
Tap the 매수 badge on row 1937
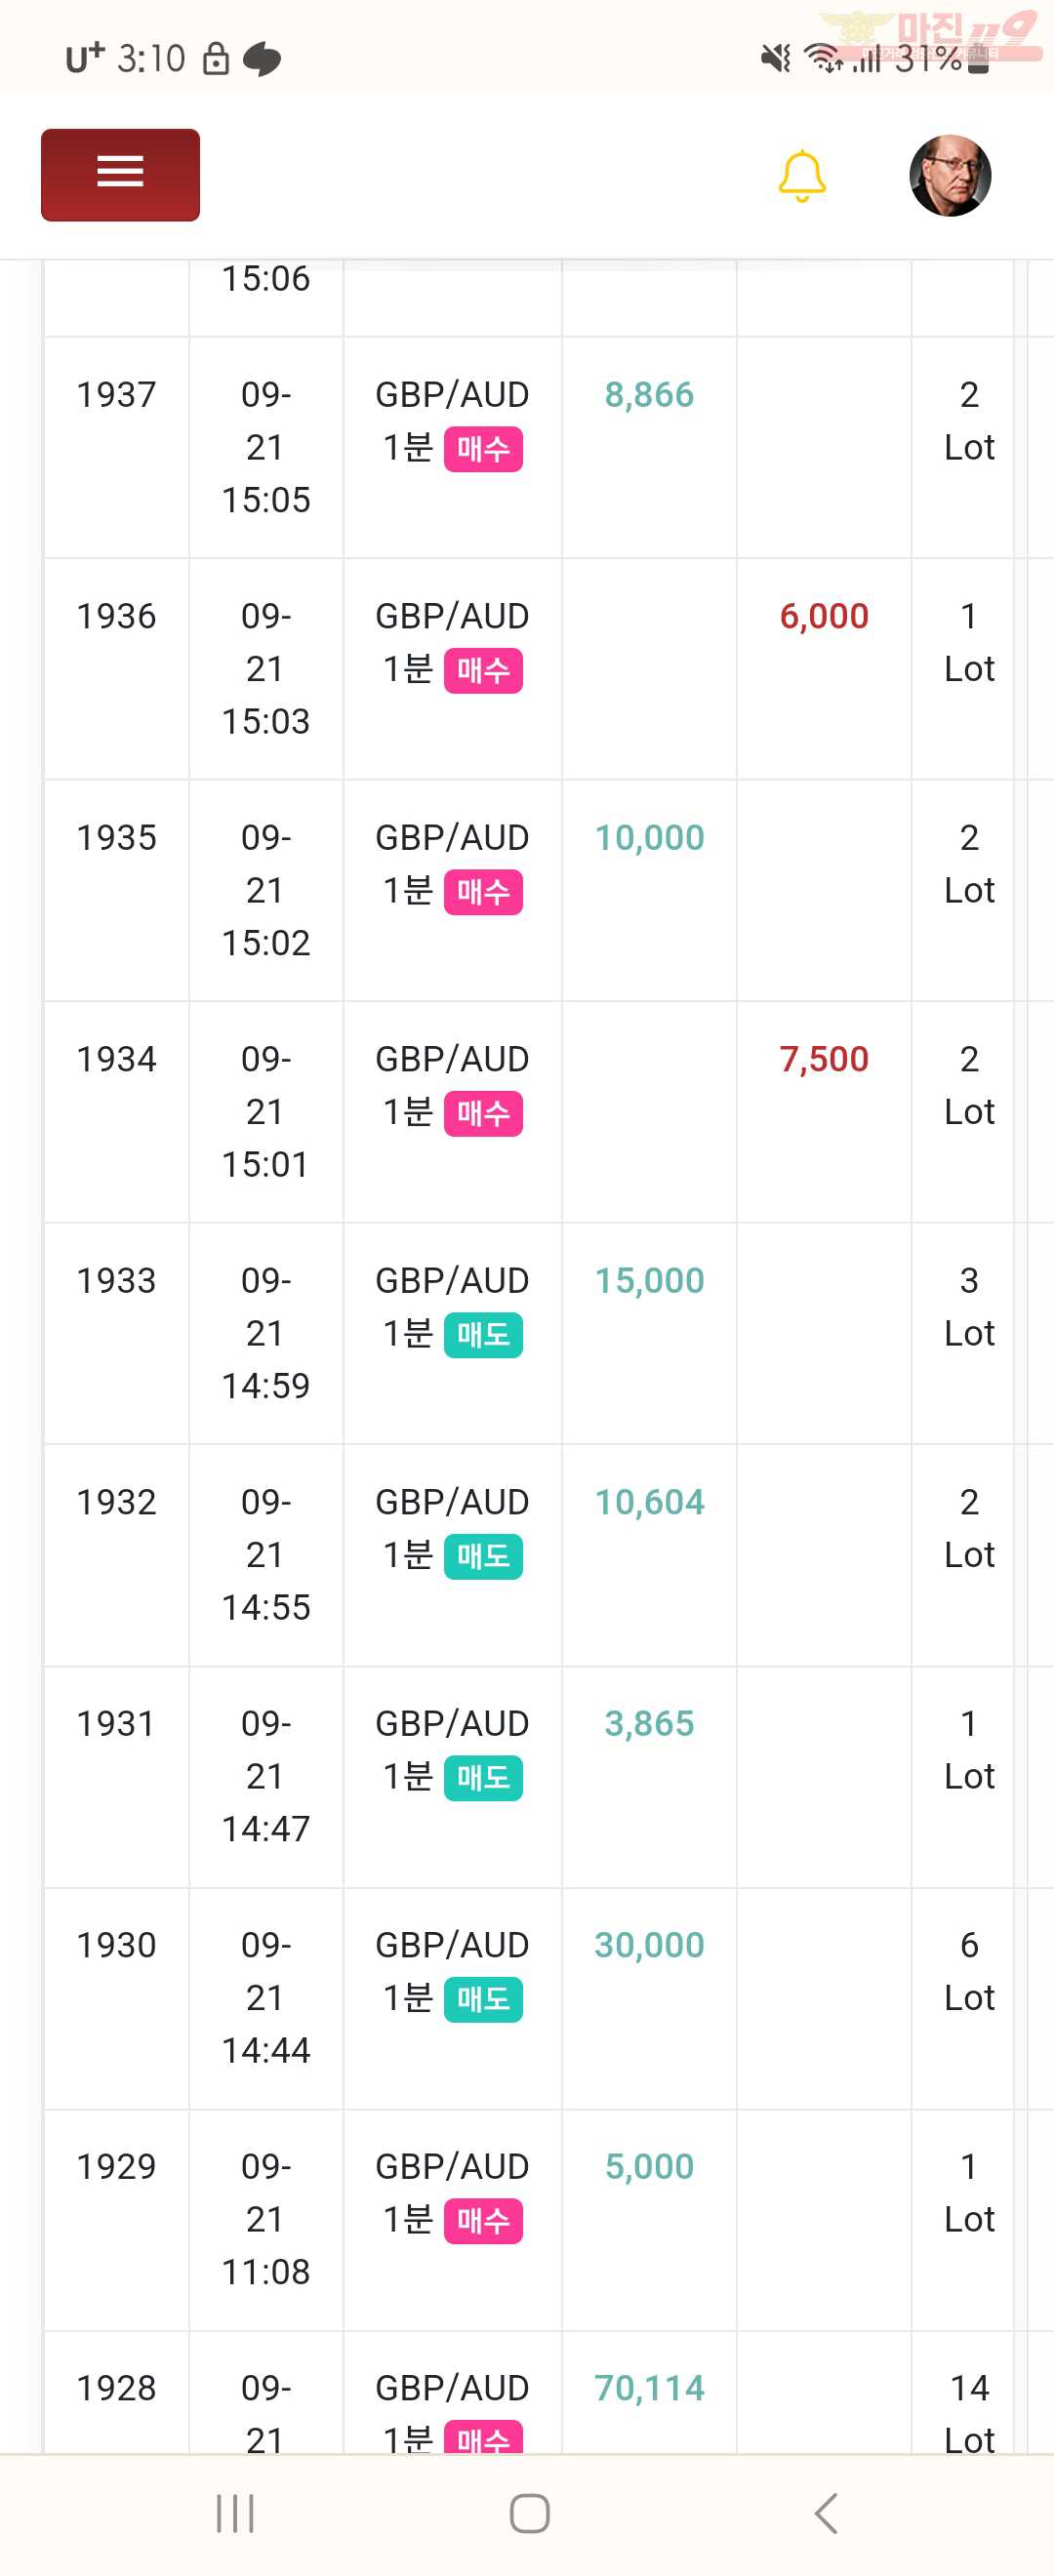point(483,449)
